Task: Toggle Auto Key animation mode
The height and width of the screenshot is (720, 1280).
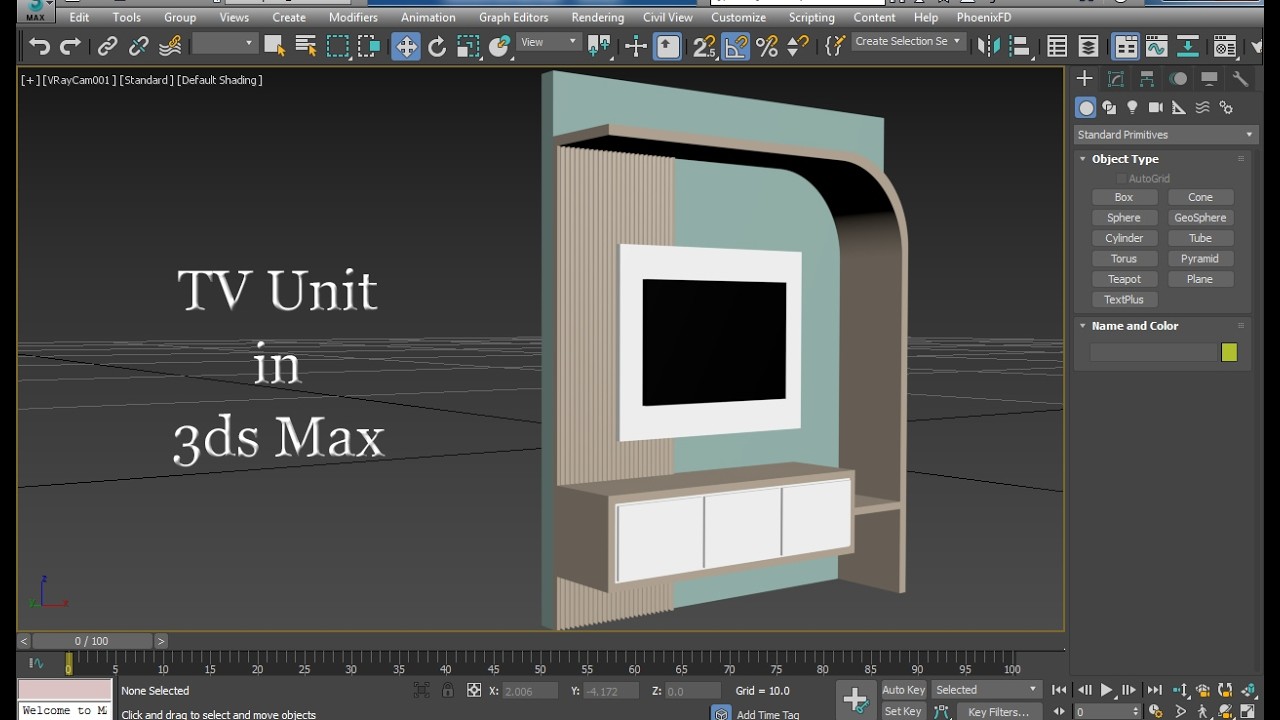Action: click(x=903, y=690)
